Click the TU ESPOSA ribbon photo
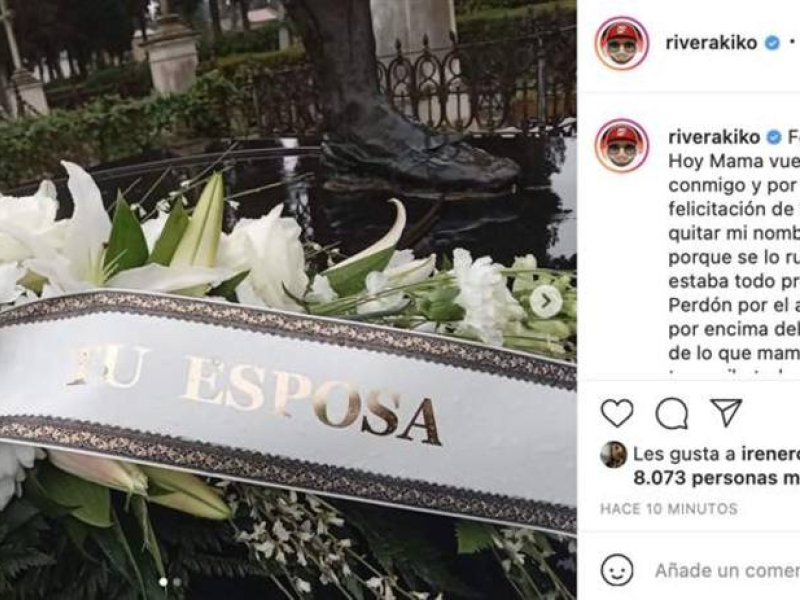This screenshot has height=600, width=800. (x=288, y=300)
